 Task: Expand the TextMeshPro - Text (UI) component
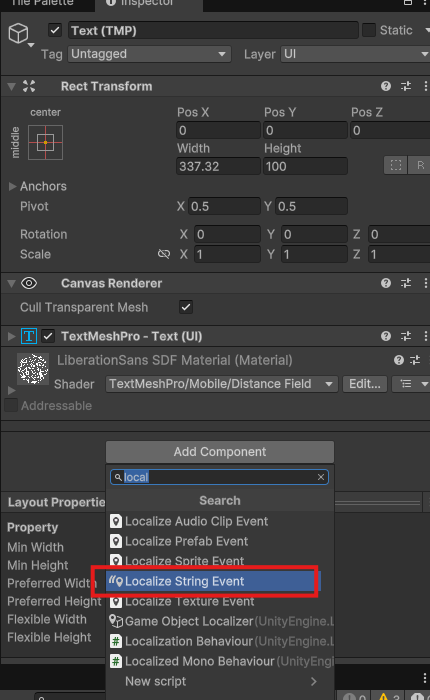pos(12,336)
